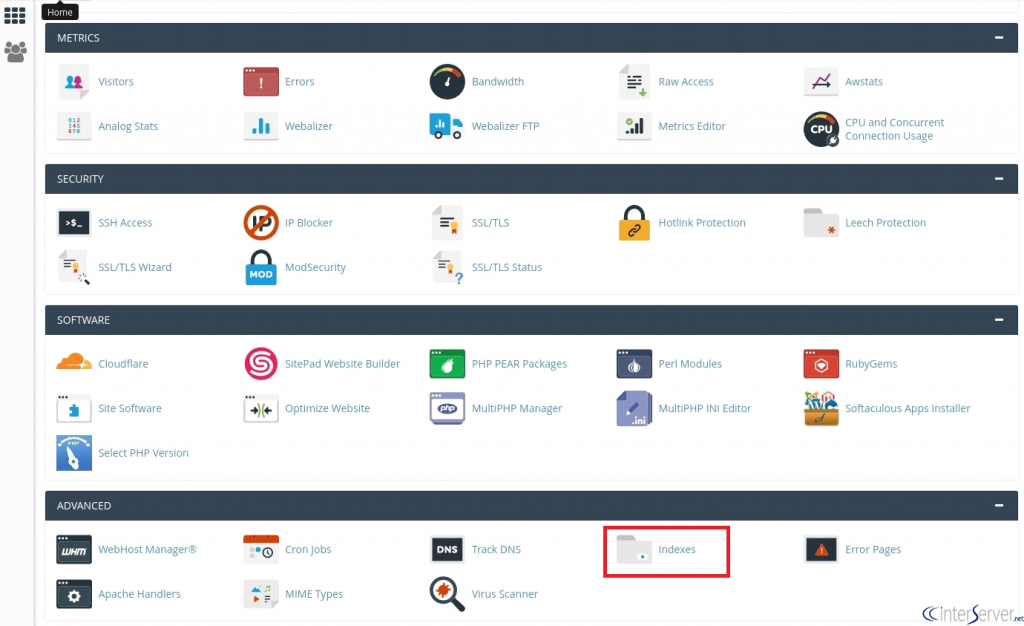This screenshot has width=1024, height=626.
Task: Click the red Errors icon
Action: (x=261, y=82)
